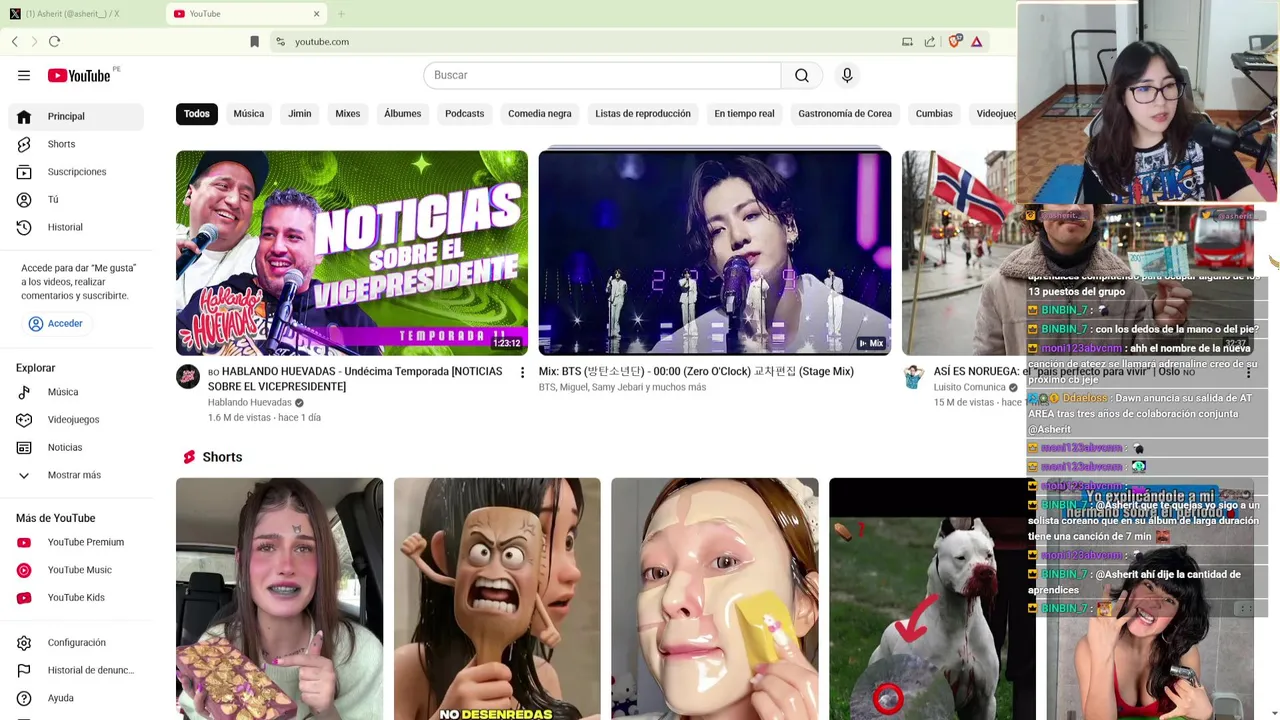Open Principal in the sidebar
This screenshot has width=1280, height=720.
coord(76,116)
